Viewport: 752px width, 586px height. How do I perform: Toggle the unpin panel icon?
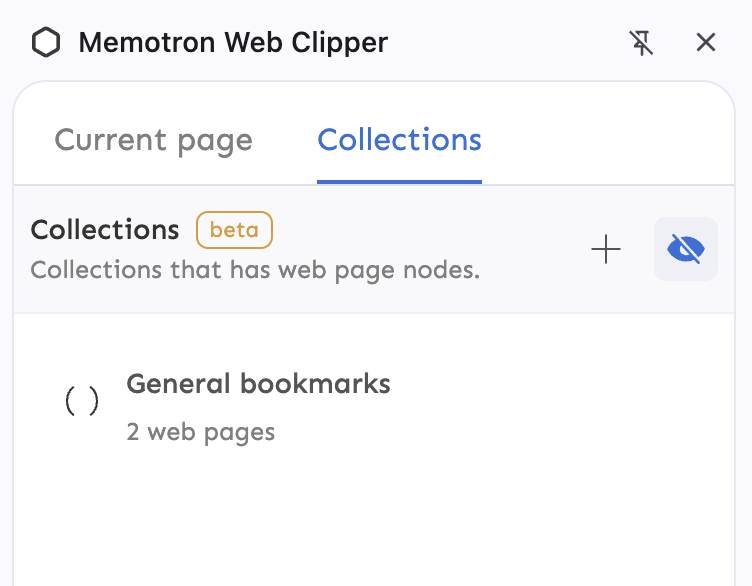pos(641,43)
